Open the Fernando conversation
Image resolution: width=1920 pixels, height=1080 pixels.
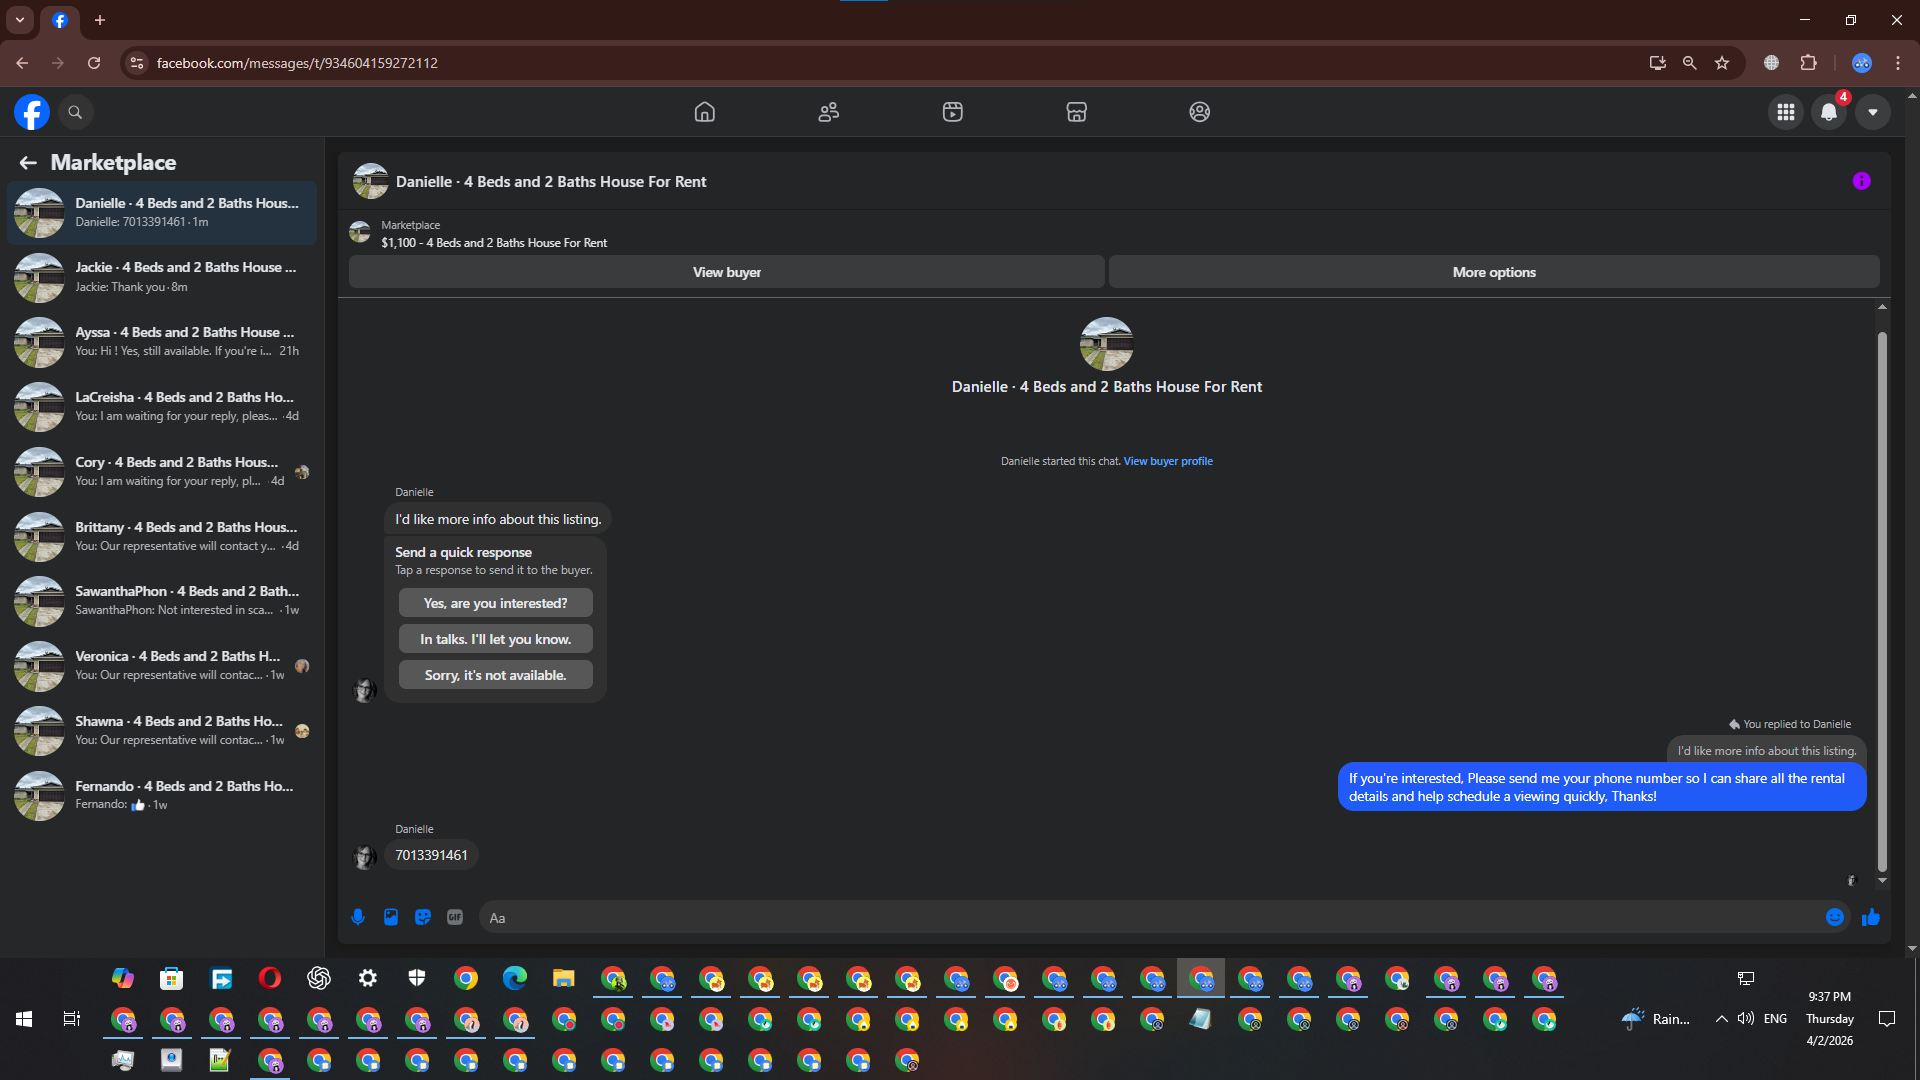pyautogui.click(x=162, y=796)
